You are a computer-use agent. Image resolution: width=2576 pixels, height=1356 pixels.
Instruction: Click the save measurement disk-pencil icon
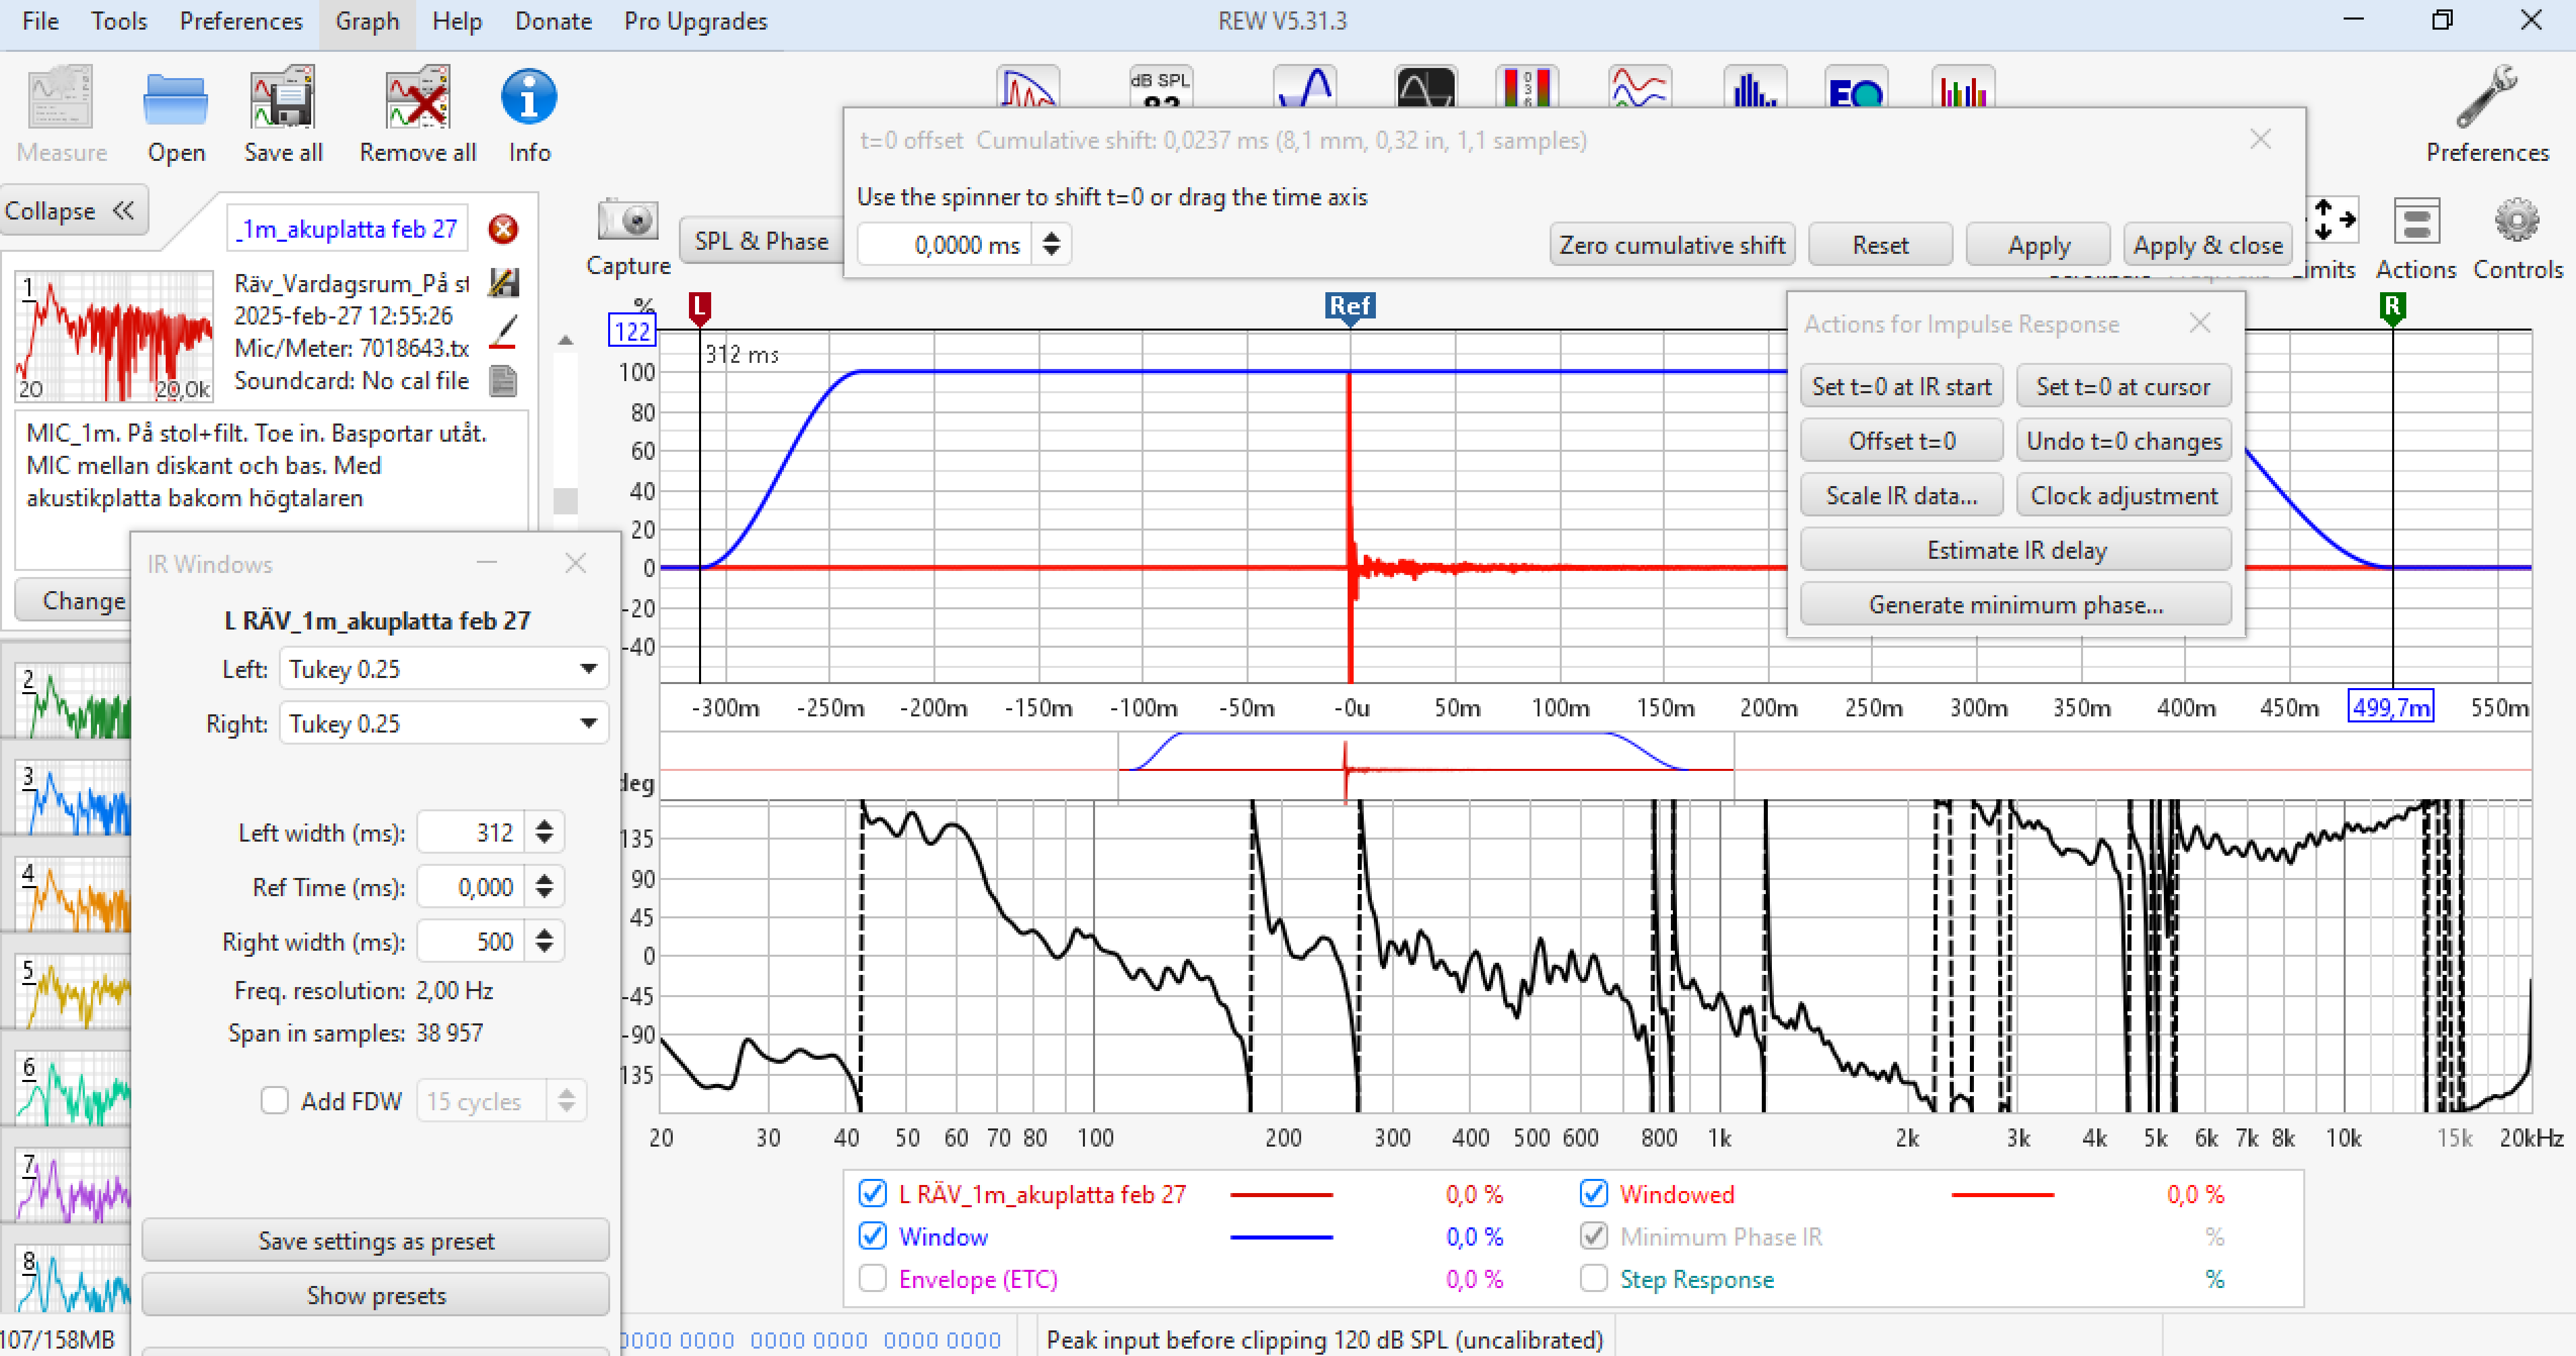click(503, 282)
